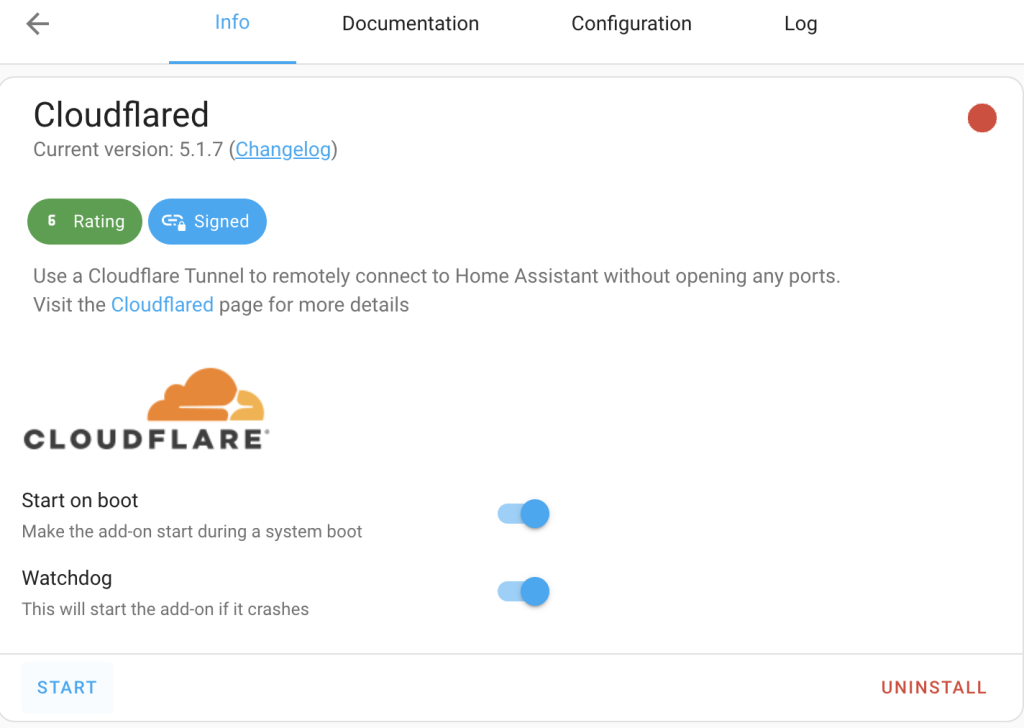Viewport: 1024px width, 728px height.
Task: Click the Cloudflare Tunnel description sentence
Action: (436, 276)
